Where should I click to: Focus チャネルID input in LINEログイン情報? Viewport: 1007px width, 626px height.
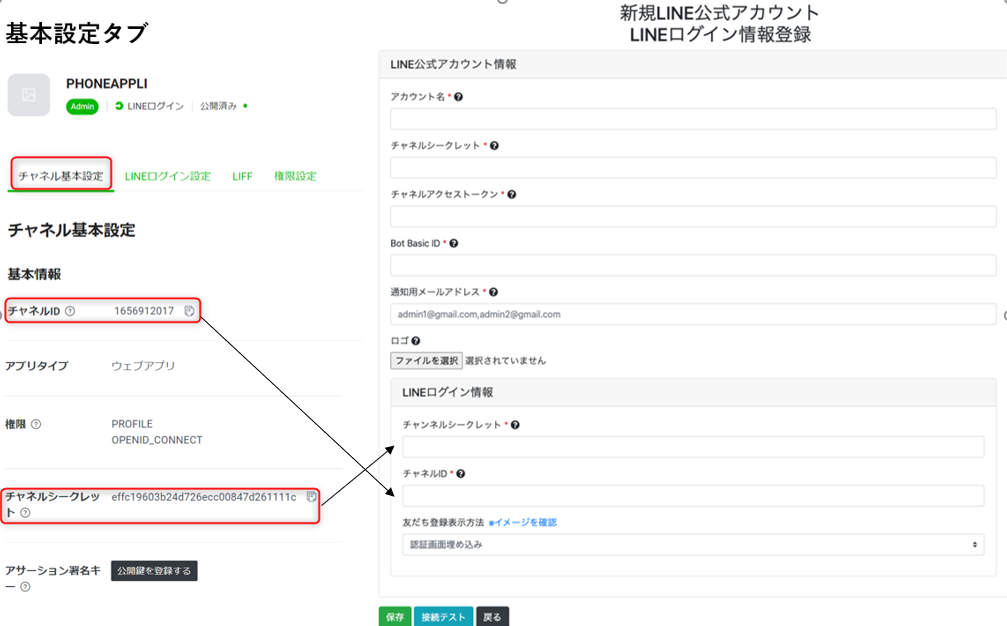point(693,496)
